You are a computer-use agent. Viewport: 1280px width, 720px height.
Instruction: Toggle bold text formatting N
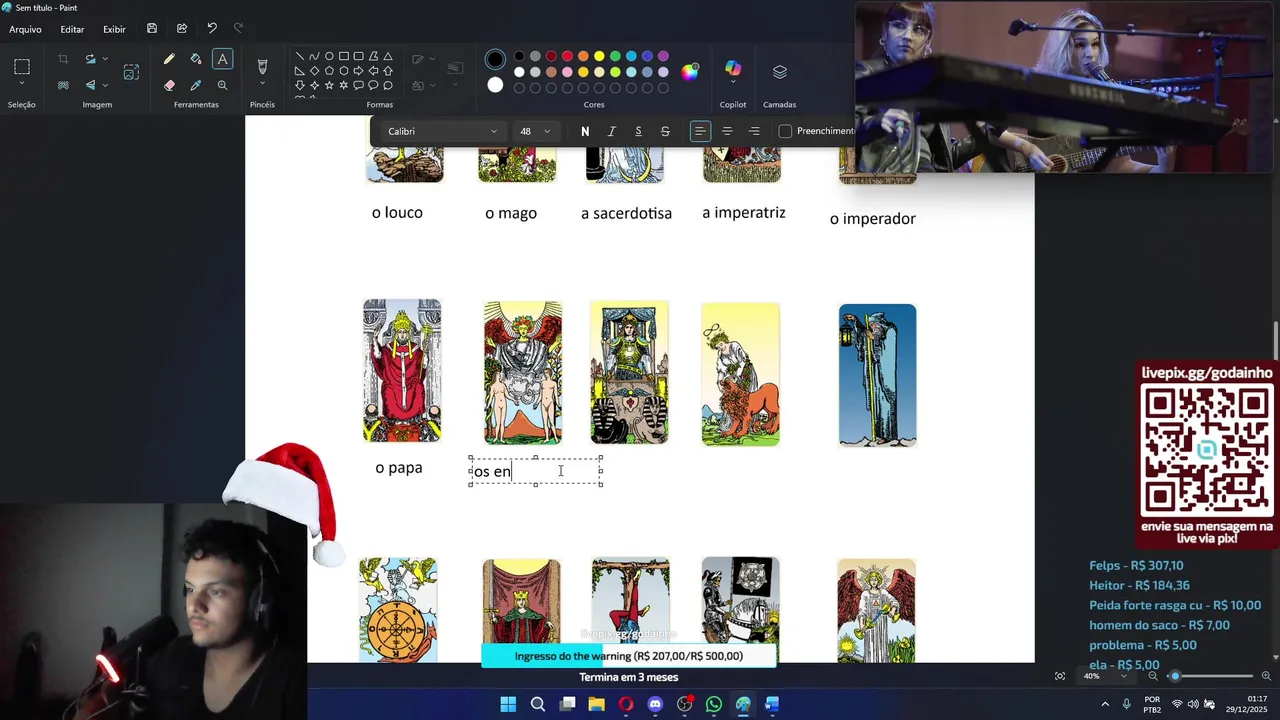pyautogui.click(x=585, y=131)
